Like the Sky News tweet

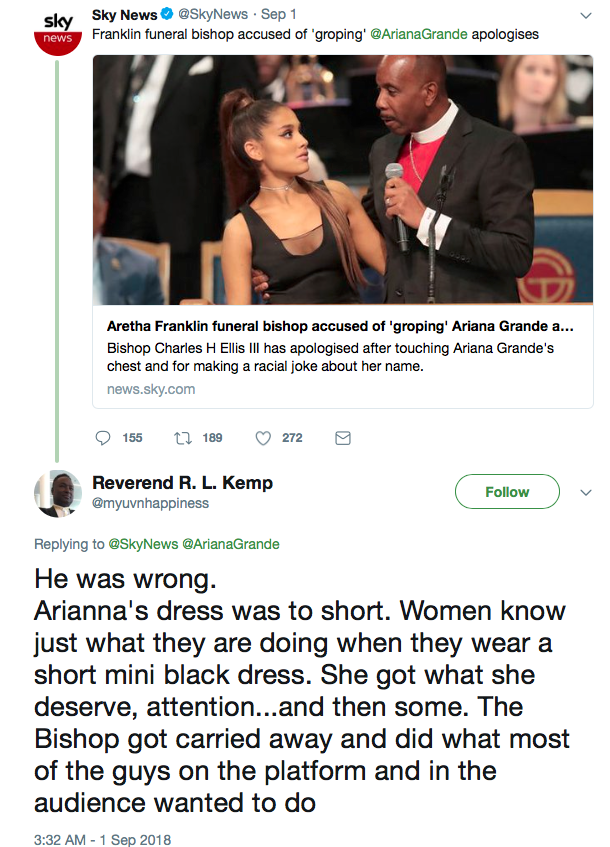264,438
